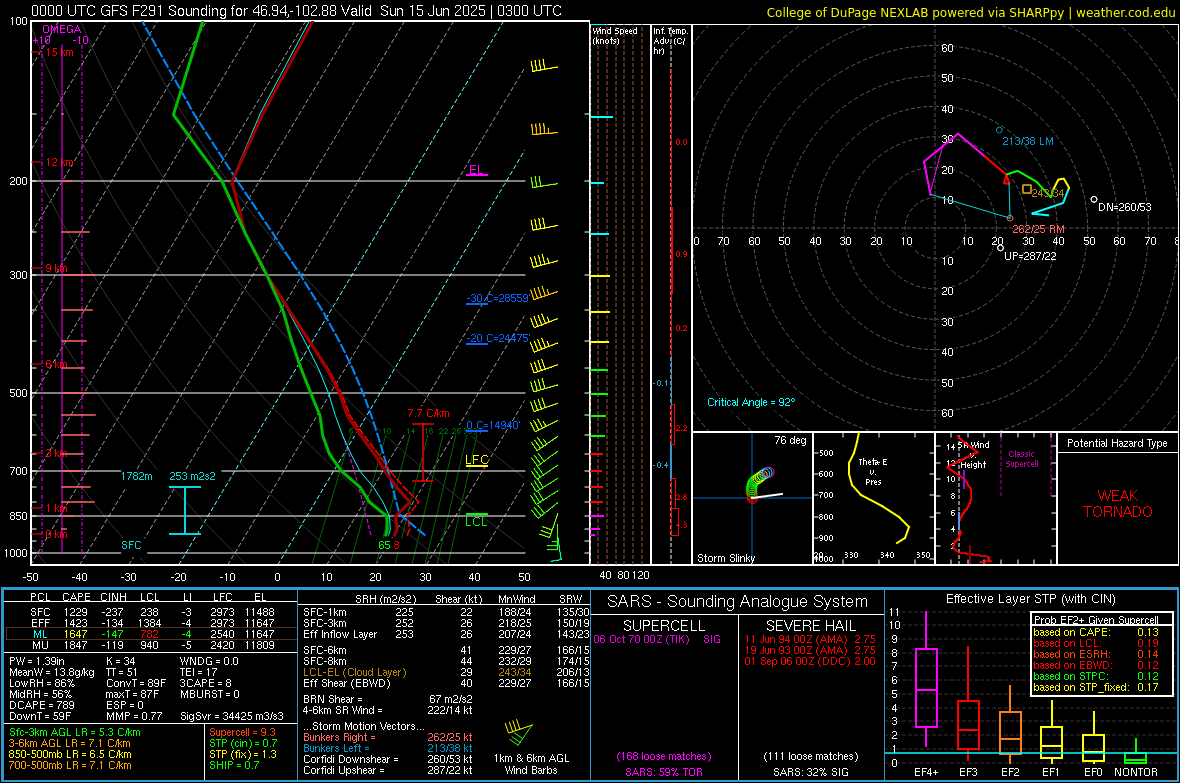Click the 'Theta-E v. Pres' inset label
1180x783 pixels.
tap(873, 471)
